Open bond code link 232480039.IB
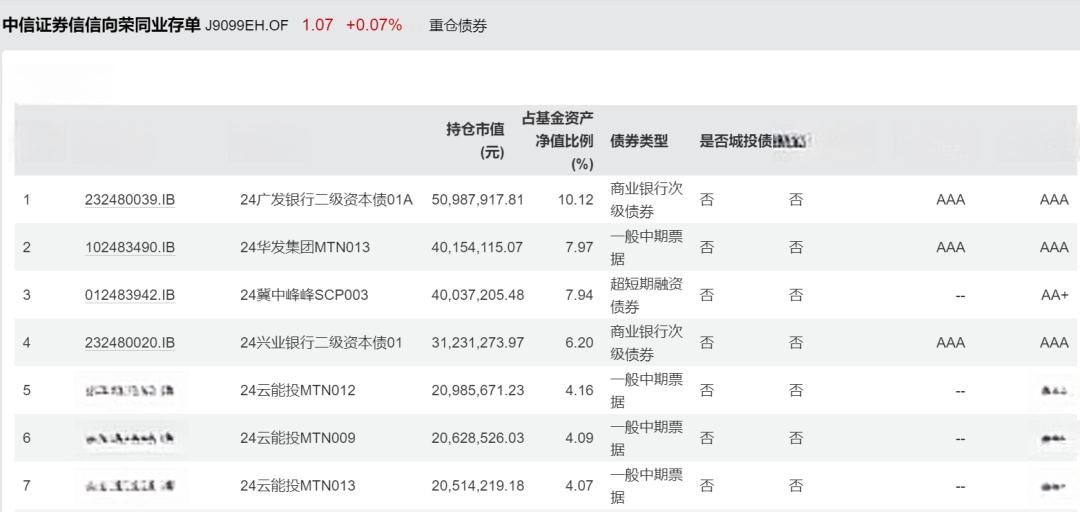This screenshot has width=1080, height=512. [x=129, y=200]
